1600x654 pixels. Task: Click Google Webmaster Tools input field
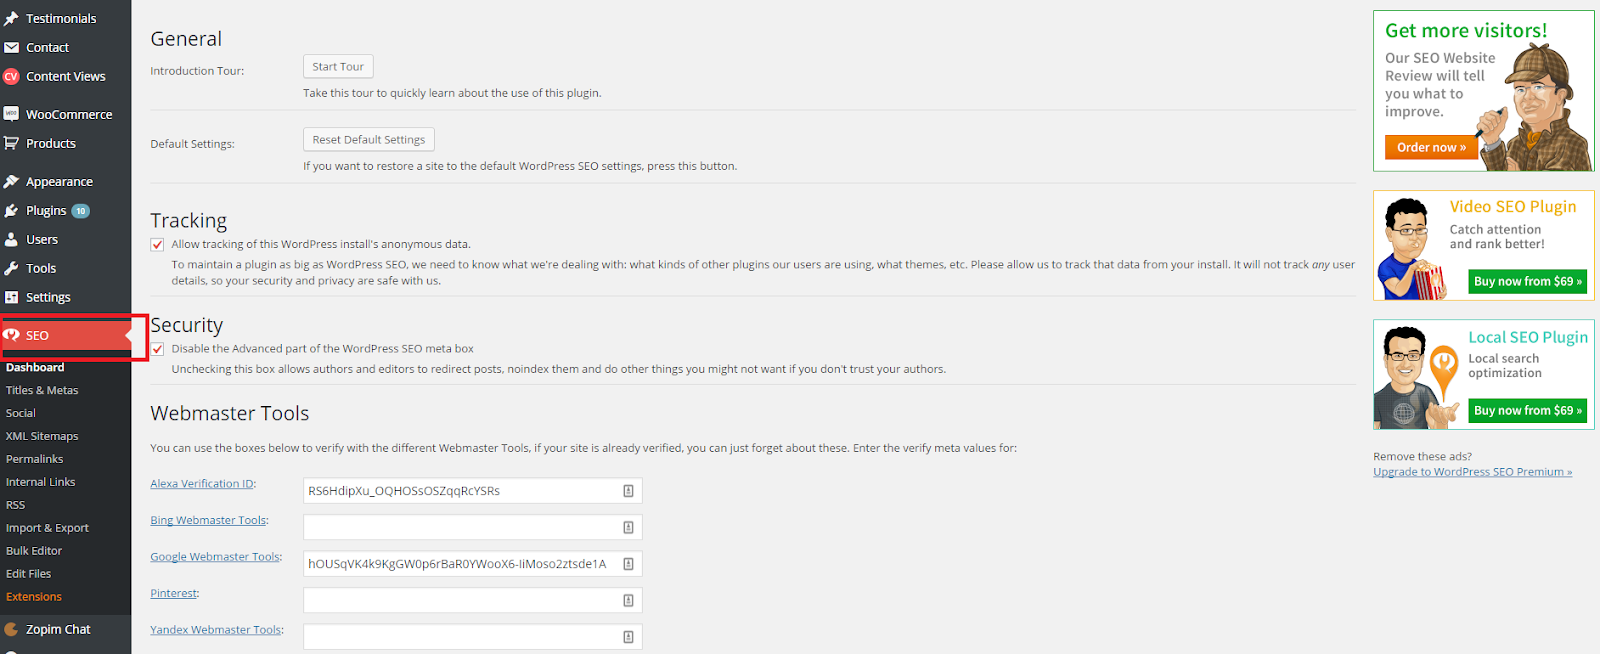point(473,564)
